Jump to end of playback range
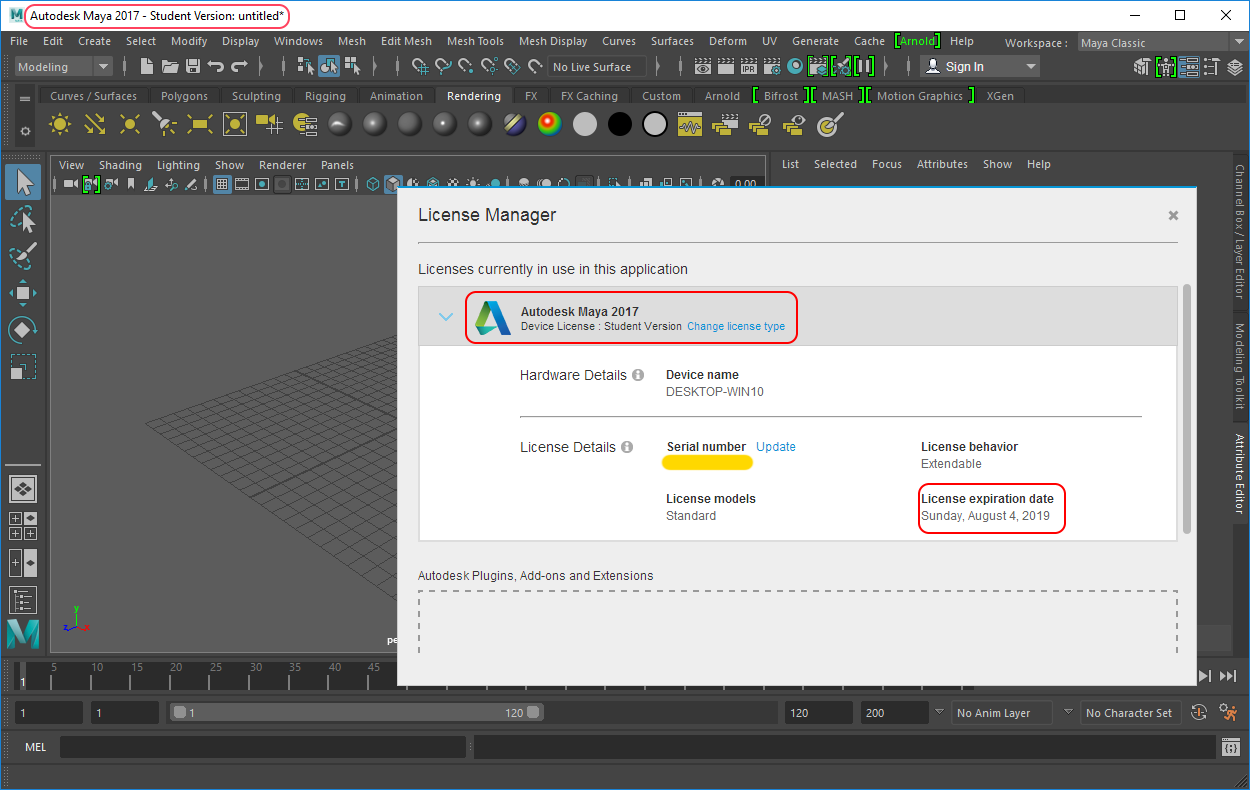Screen dimensions: 1250x790 [x=1228, y=676]
